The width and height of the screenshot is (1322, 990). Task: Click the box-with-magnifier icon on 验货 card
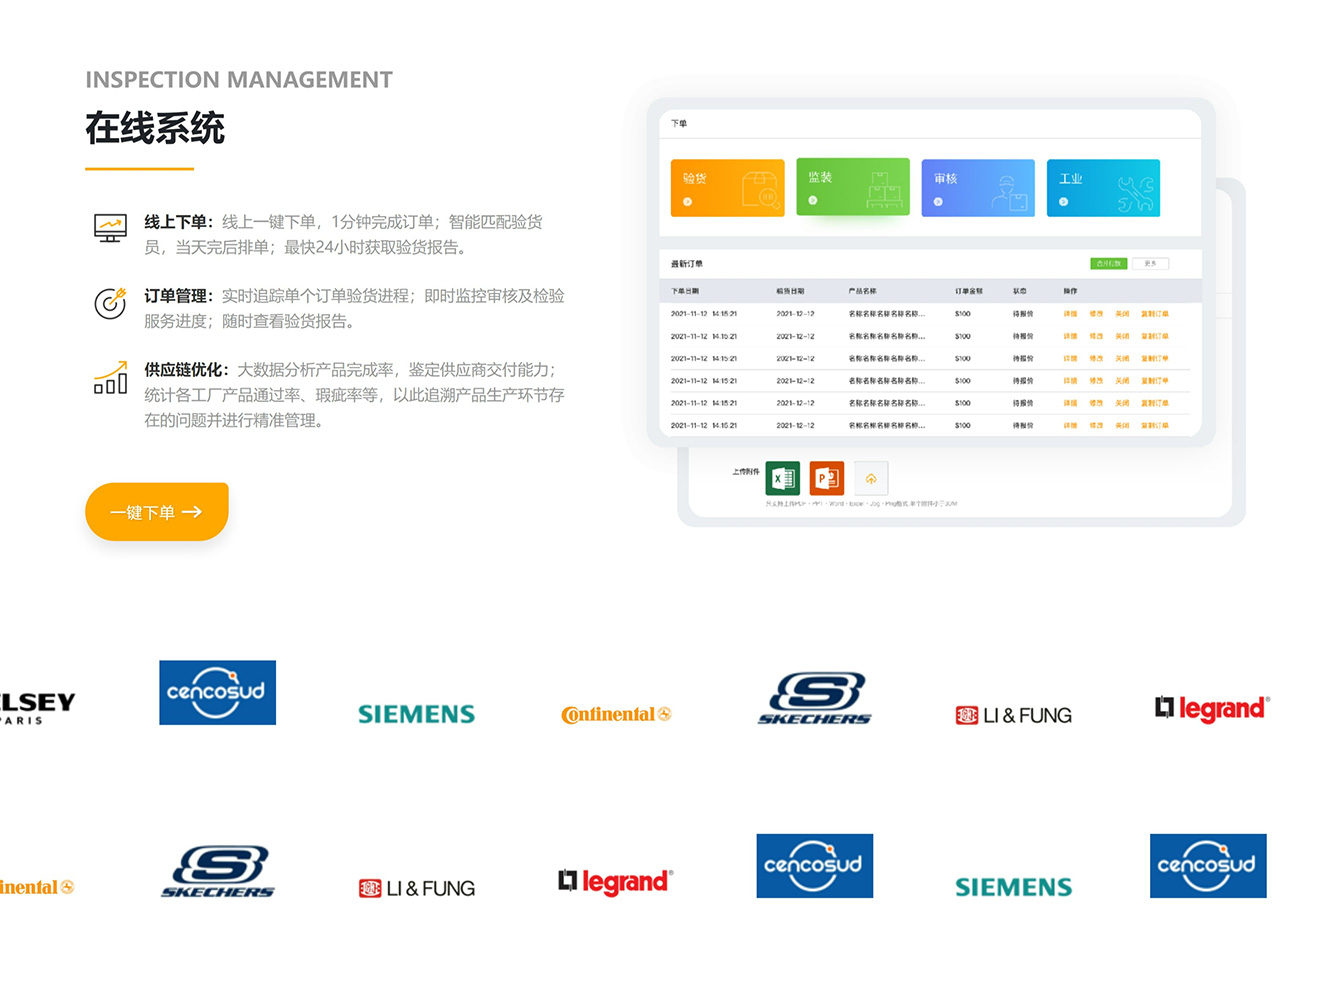[760, 190]
